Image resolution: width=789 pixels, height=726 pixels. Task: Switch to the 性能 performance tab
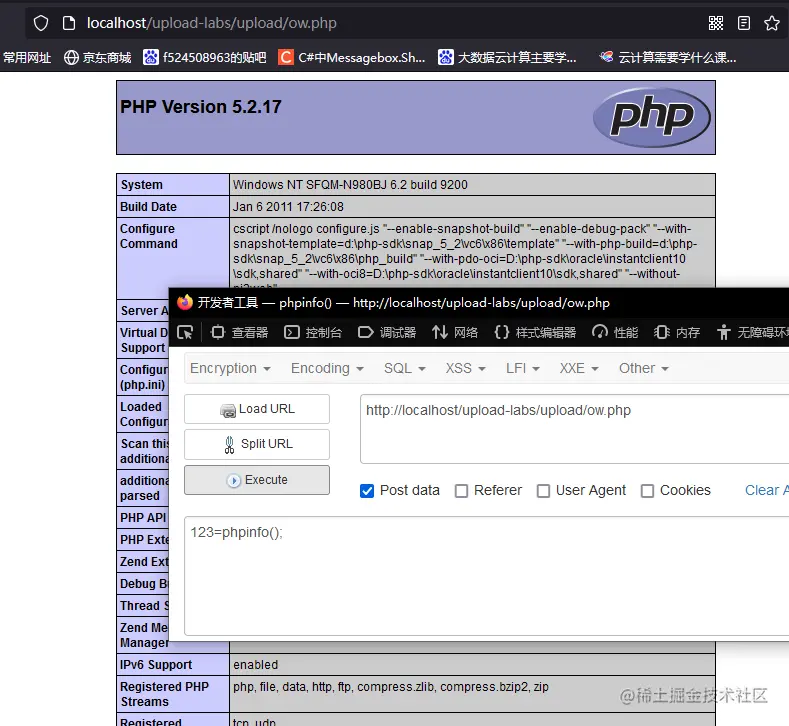coord(615,333)
